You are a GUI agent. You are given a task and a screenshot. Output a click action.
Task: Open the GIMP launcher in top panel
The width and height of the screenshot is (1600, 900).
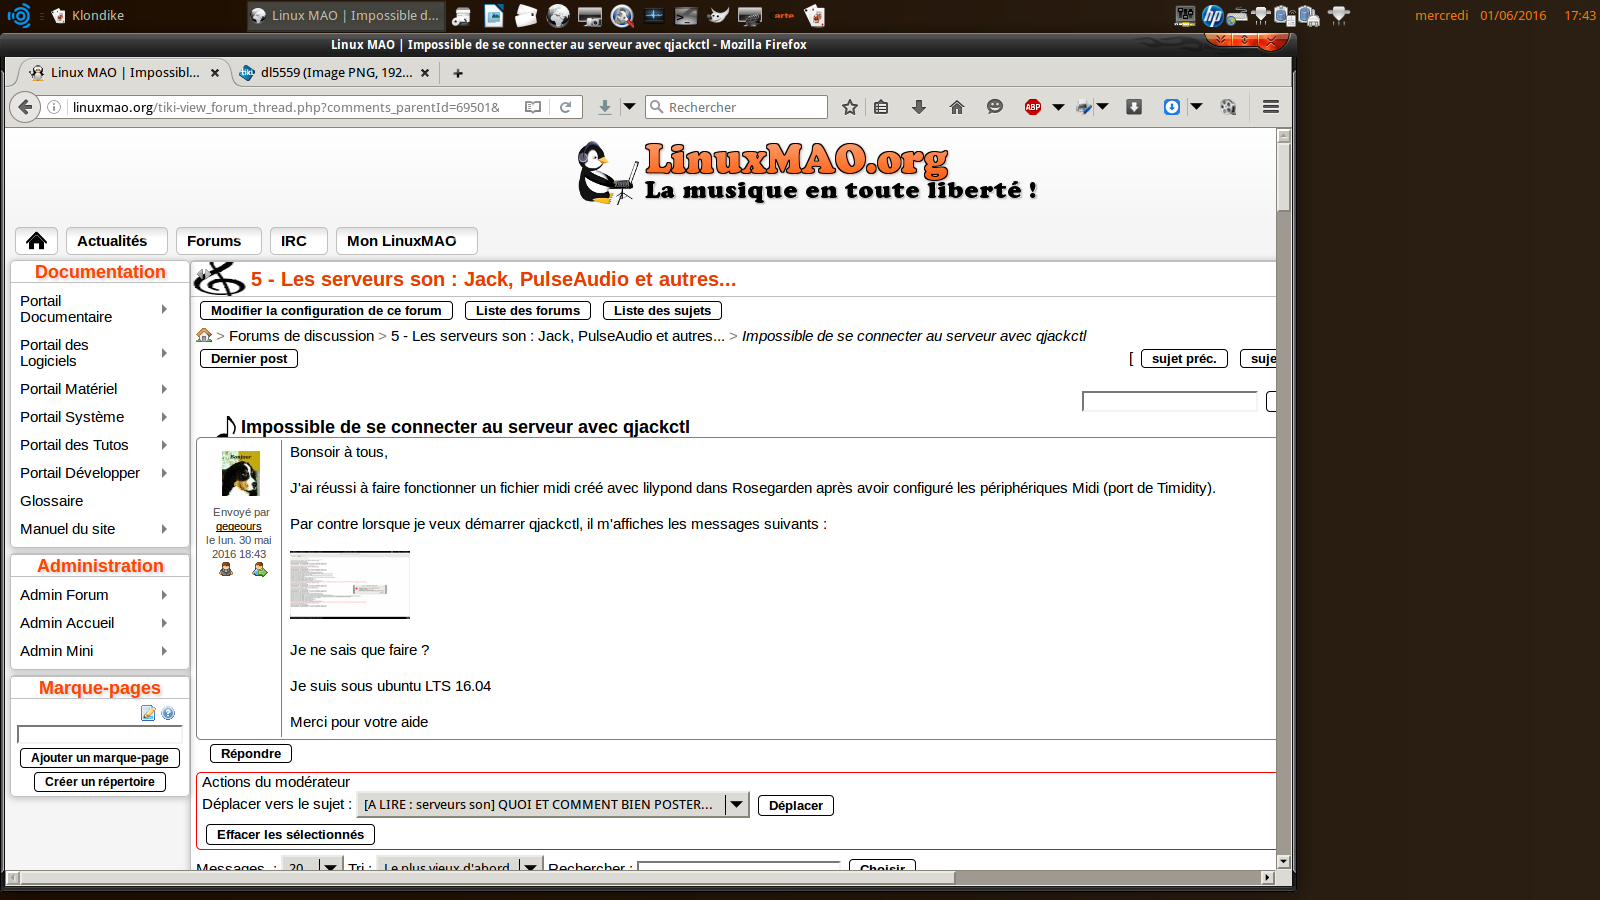tap(718, 15)
